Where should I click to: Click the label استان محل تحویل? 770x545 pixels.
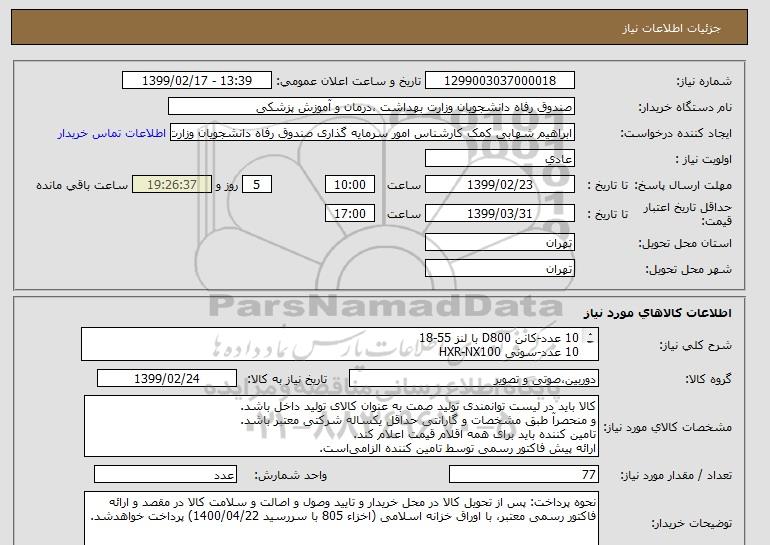(685, 244)
